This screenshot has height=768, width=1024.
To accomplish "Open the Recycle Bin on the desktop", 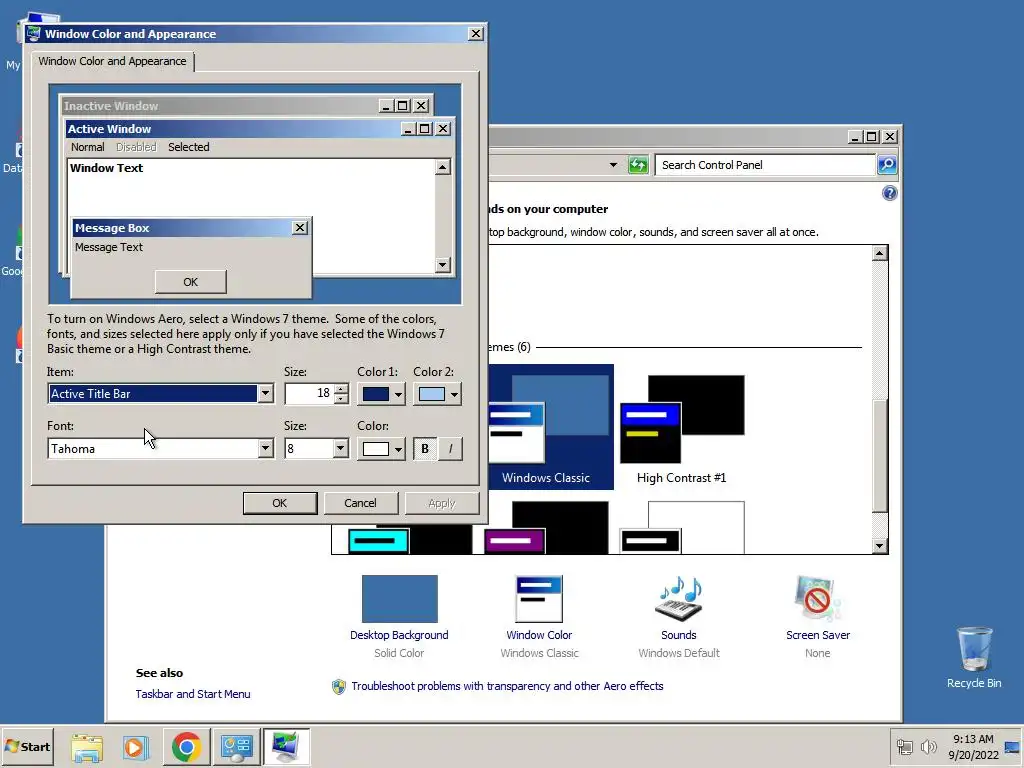I will pos(974,657).
